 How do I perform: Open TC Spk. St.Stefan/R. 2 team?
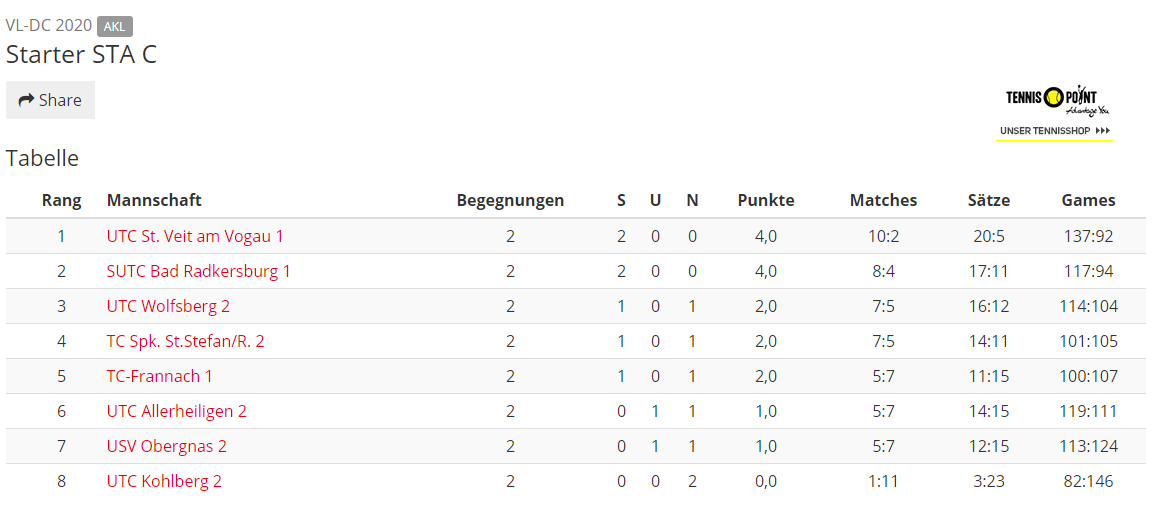point(186,342)
